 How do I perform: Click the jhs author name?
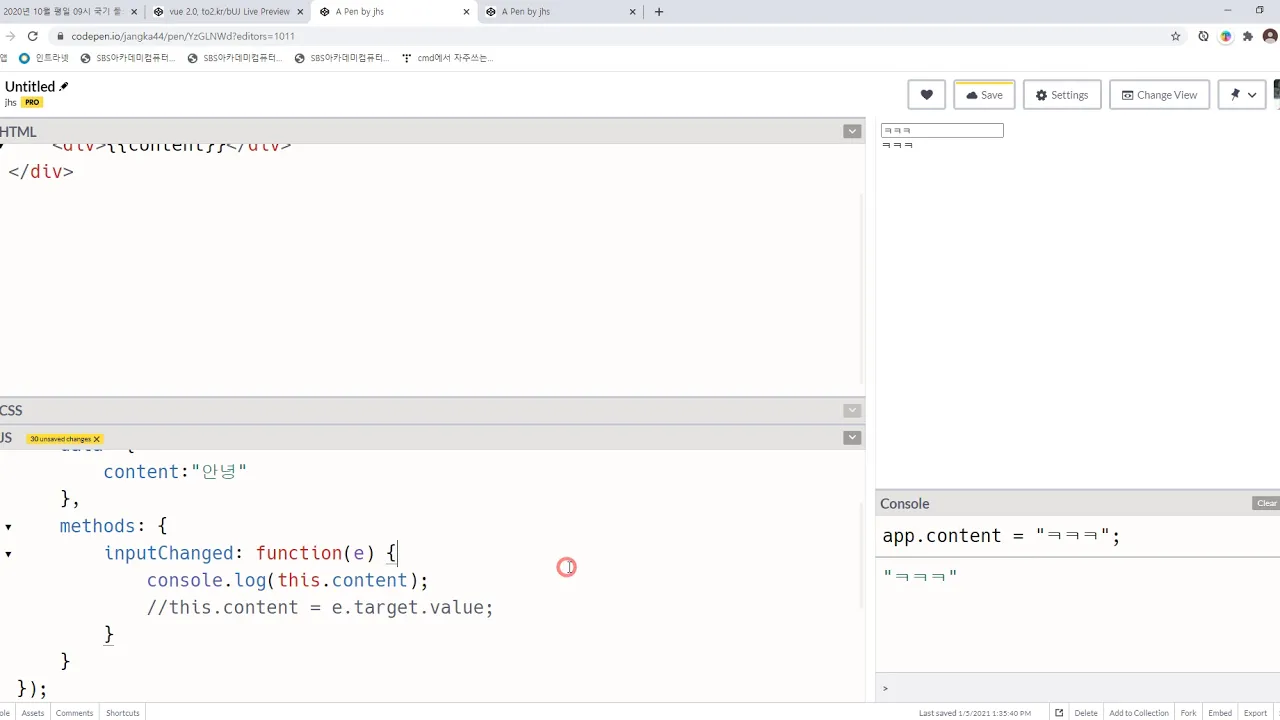click(10, 102)
